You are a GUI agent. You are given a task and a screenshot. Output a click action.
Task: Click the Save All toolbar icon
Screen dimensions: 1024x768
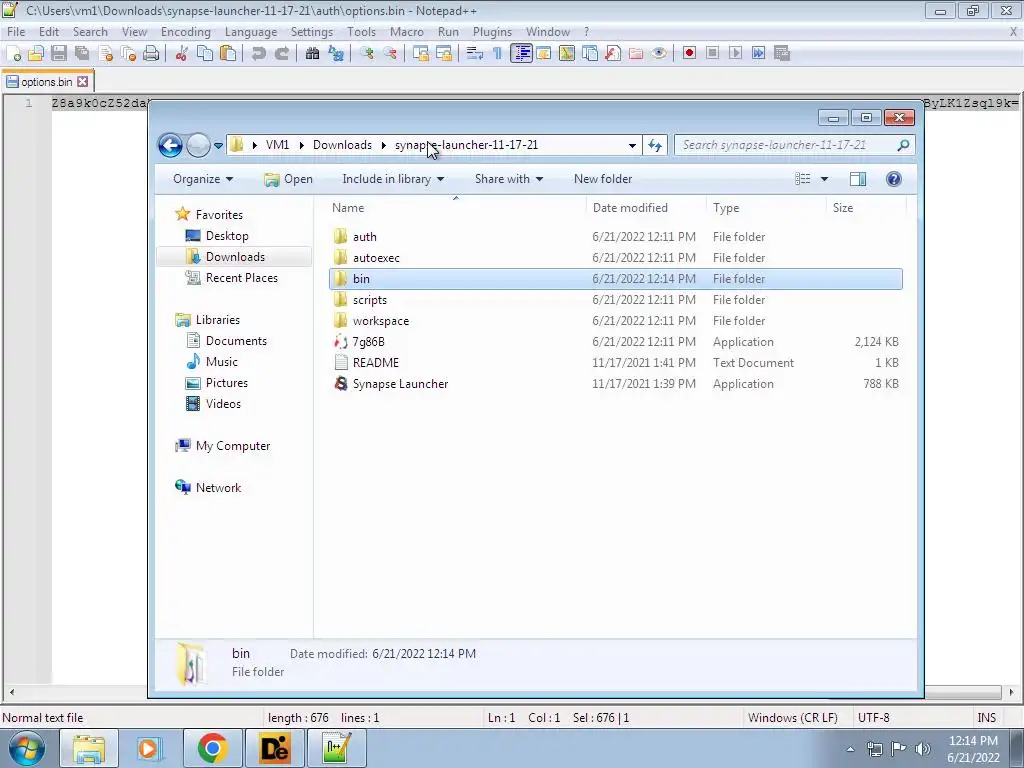[x=82, y=54]
